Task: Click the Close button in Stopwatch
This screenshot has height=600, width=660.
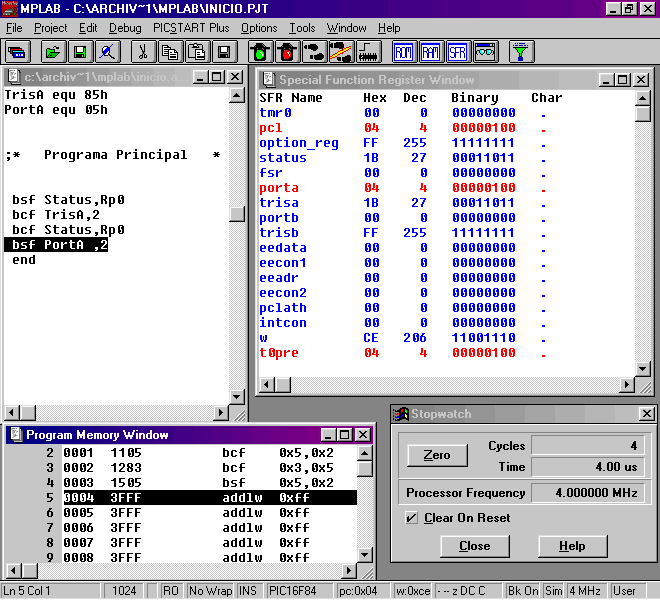Action: (474, 546)
